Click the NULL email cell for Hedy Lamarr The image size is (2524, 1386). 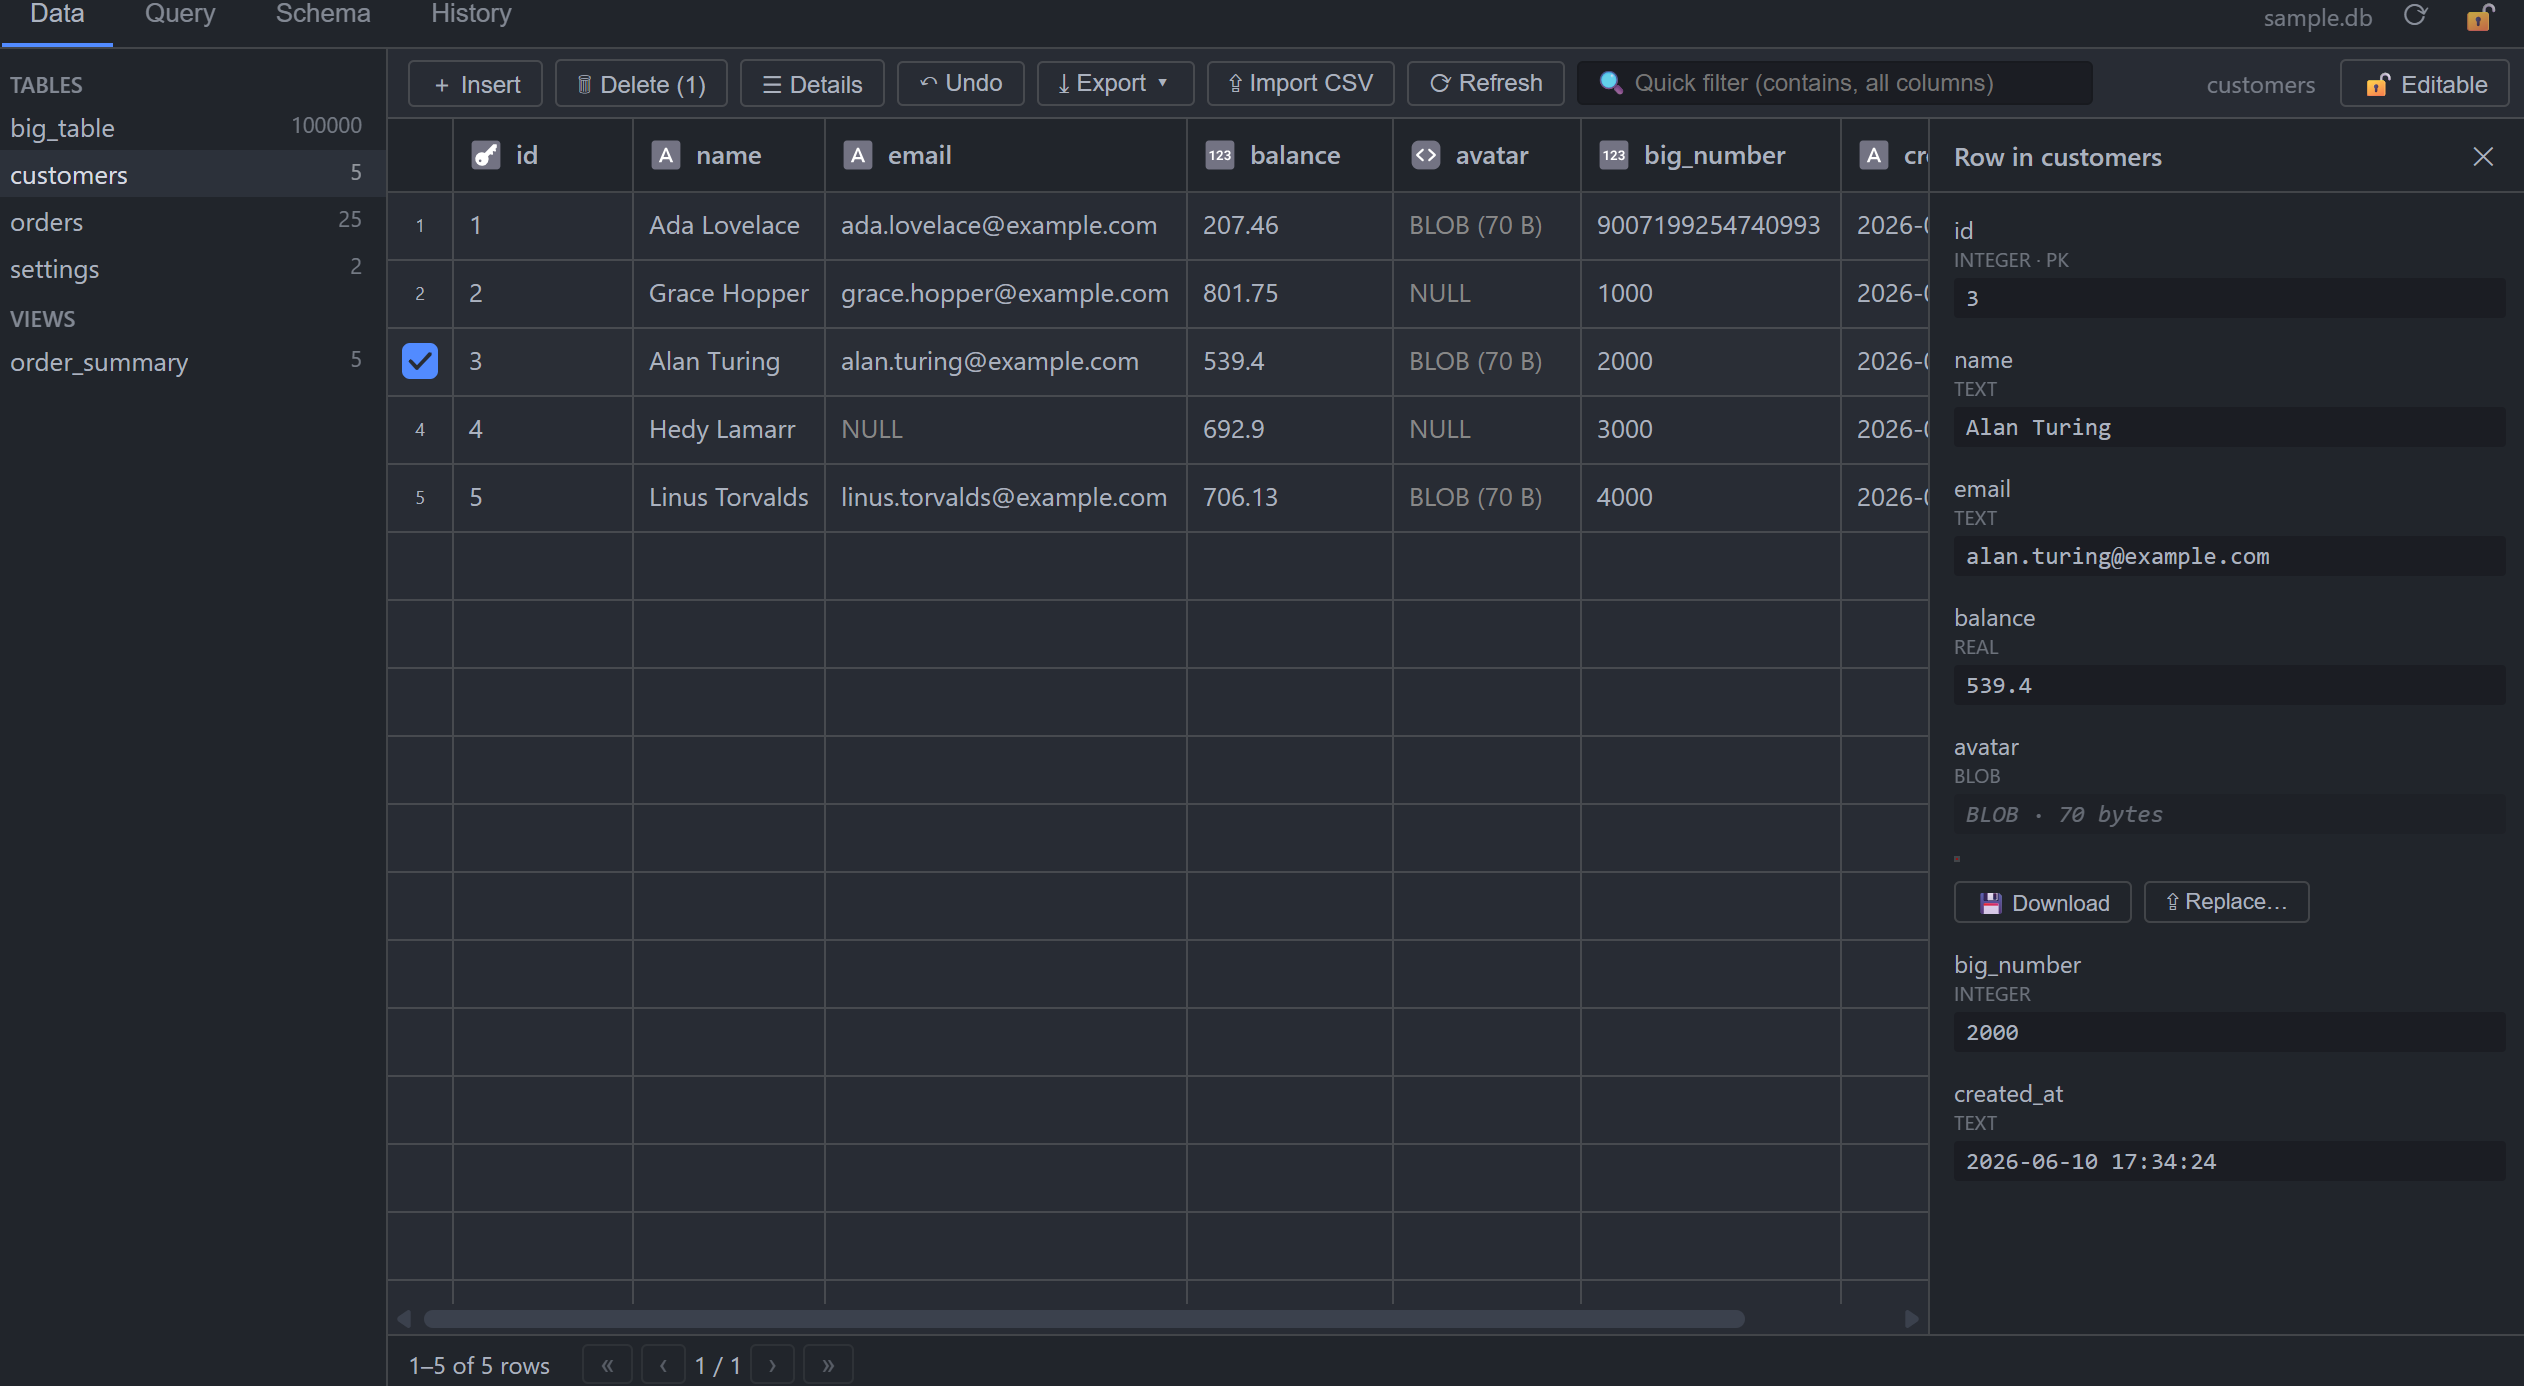coord(1006,430)
